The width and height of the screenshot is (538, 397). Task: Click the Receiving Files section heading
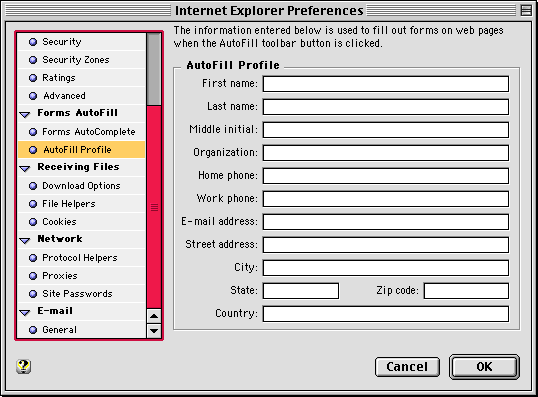[x=79, y=167]
